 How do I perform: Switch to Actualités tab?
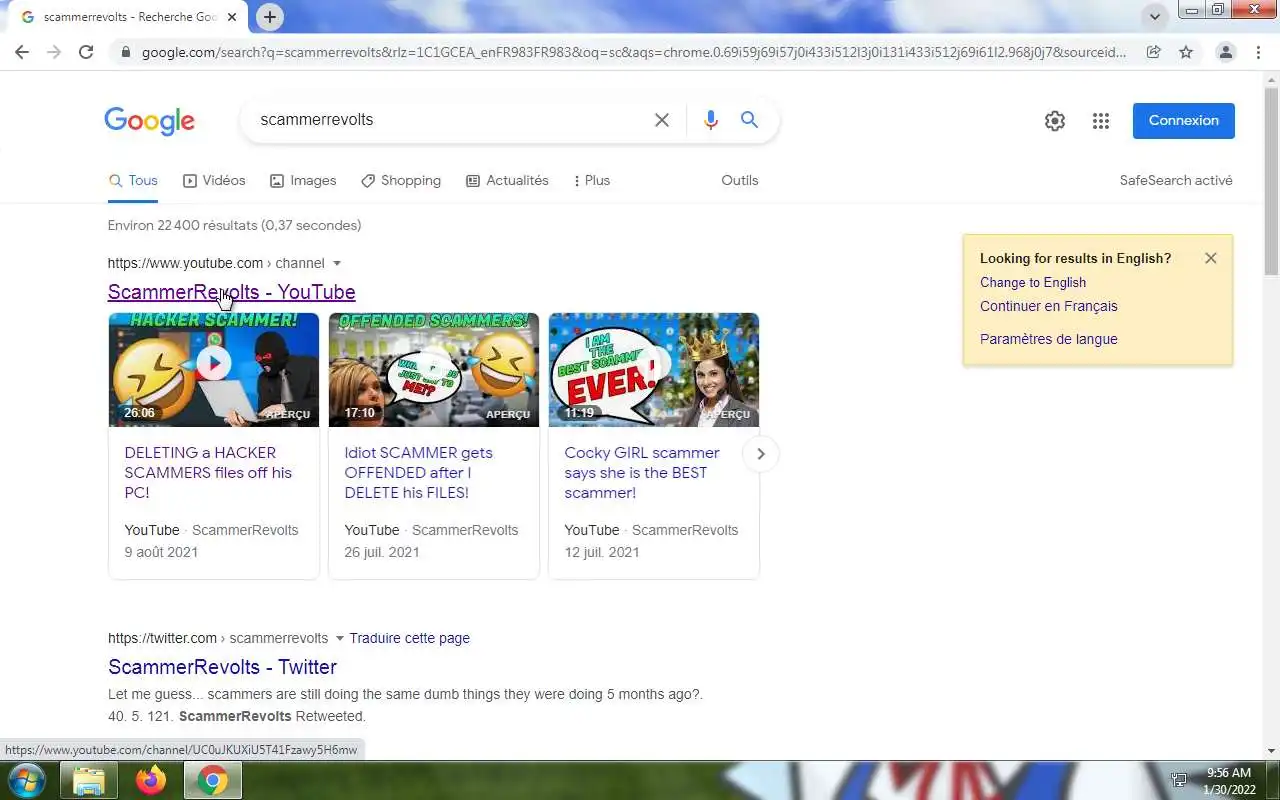tap(507, 181)
